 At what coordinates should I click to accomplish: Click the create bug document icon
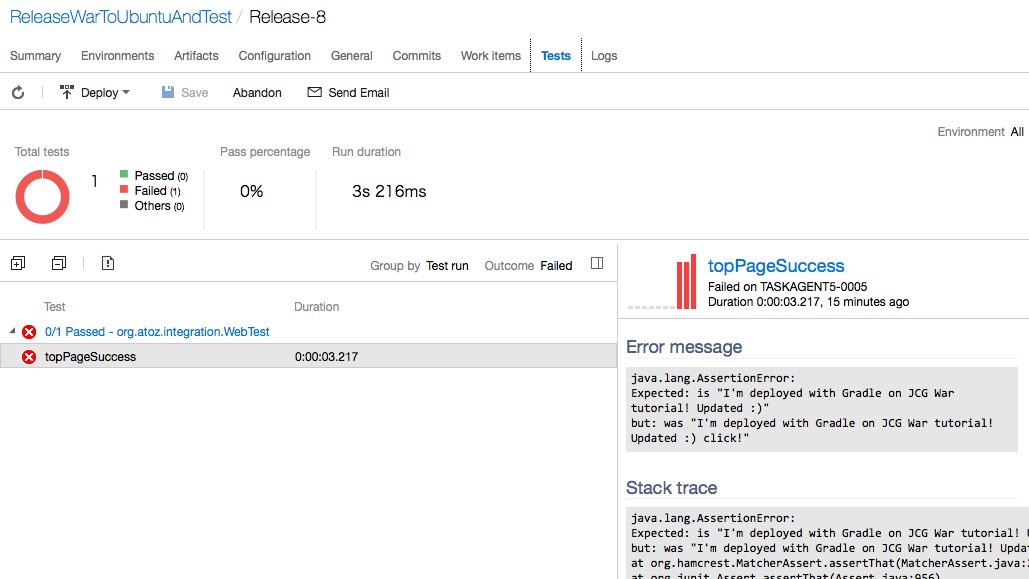click(x=108, y=263)
